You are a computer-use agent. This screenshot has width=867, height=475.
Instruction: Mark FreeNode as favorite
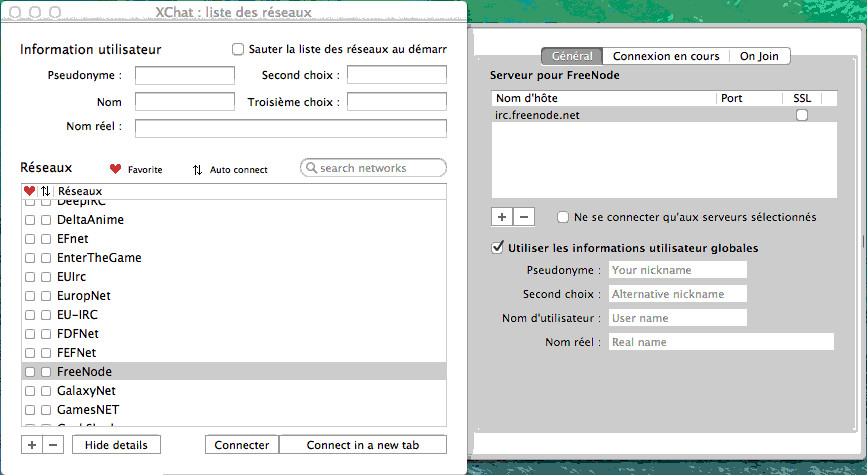point(30,372)
